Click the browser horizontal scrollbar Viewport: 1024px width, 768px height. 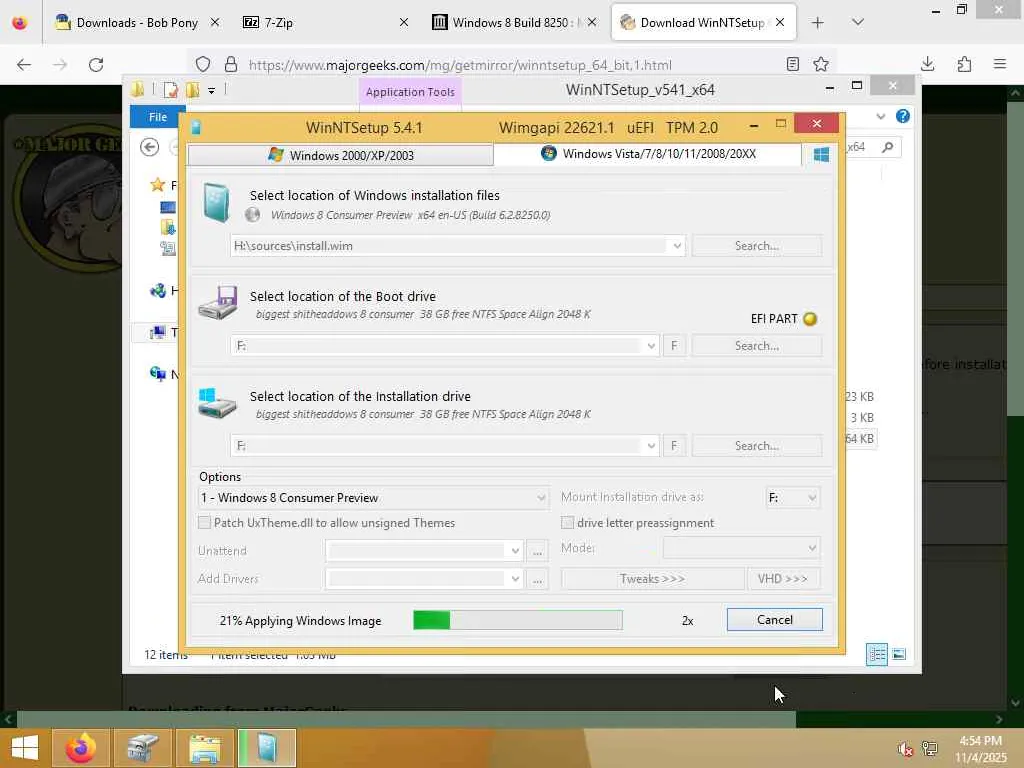[406, 719]
